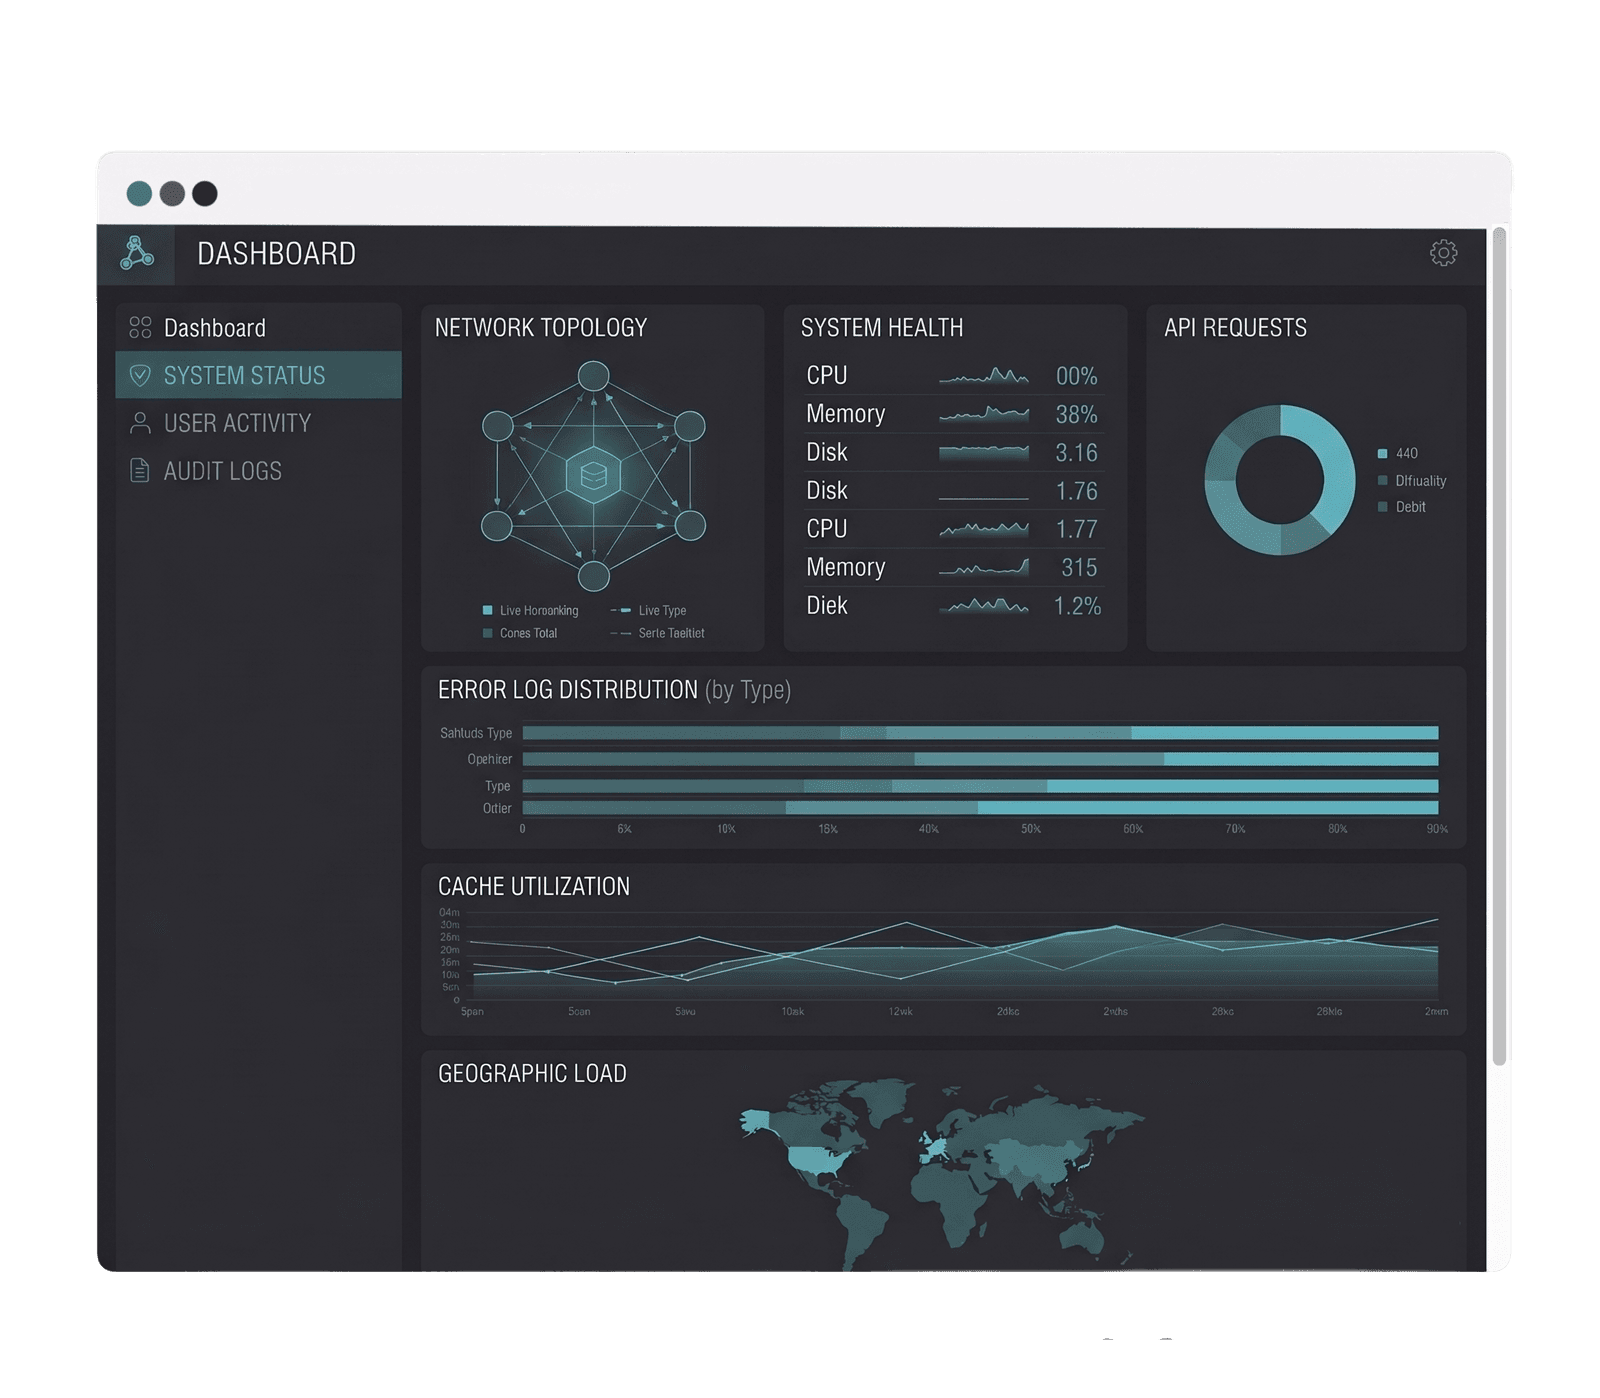Click the API requests donut chart
Screen dimensions: 1600x1398
[x=1279, y=480]
